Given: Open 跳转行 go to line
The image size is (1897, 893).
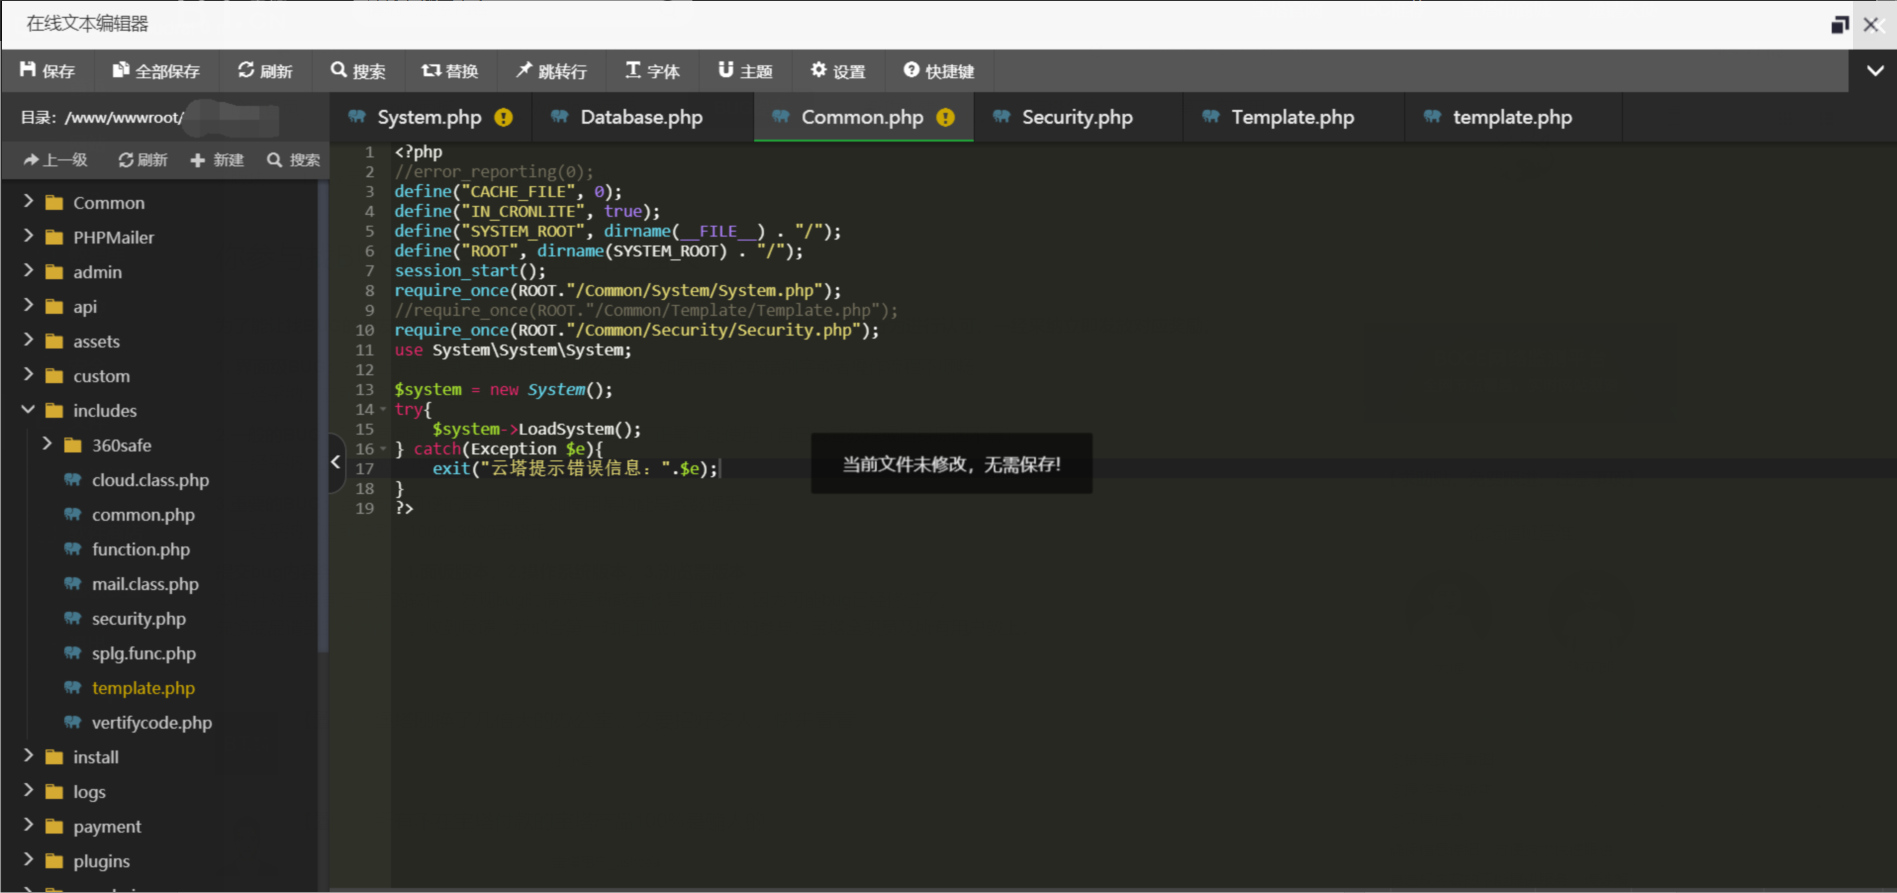Looking at the screenshot, I should click(x=551, y=71).
